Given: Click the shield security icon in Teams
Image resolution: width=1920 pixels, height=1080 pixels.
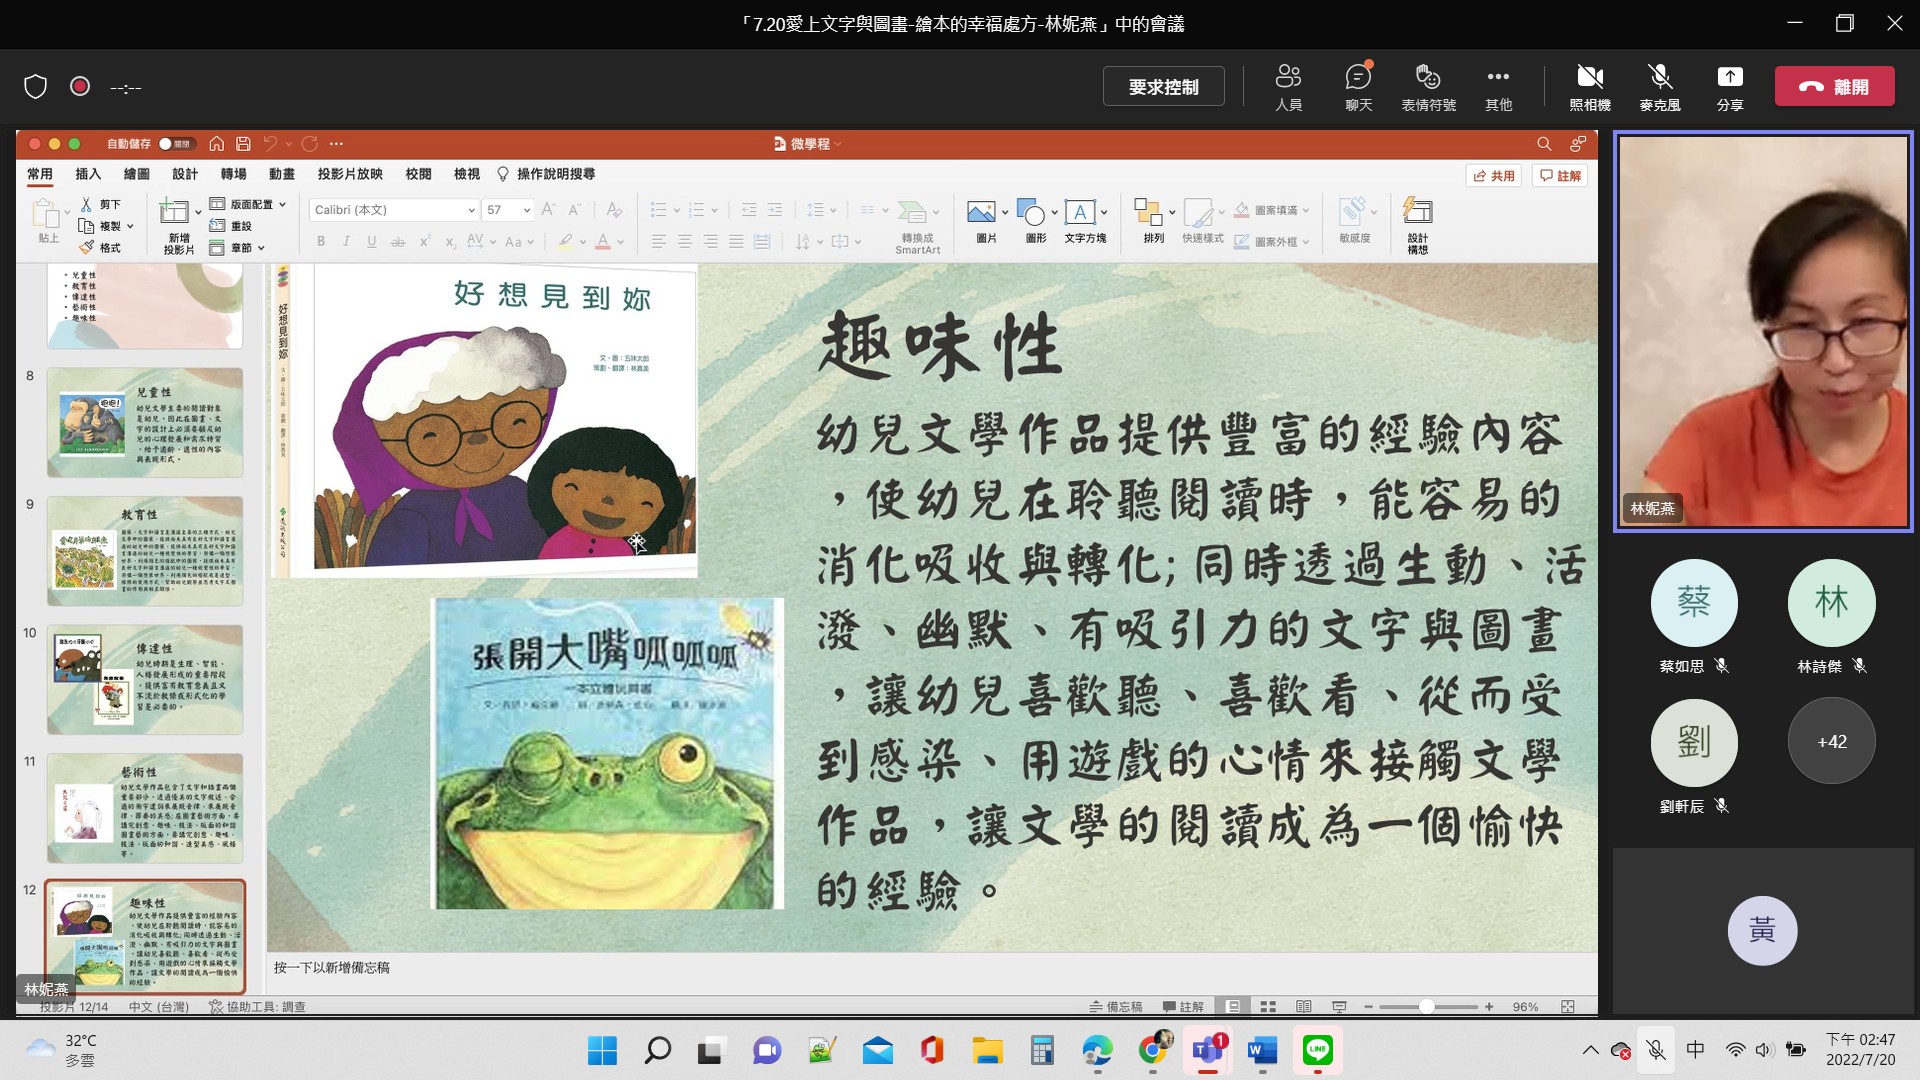Looking at the screenshot, I should (x=36, y=87).
